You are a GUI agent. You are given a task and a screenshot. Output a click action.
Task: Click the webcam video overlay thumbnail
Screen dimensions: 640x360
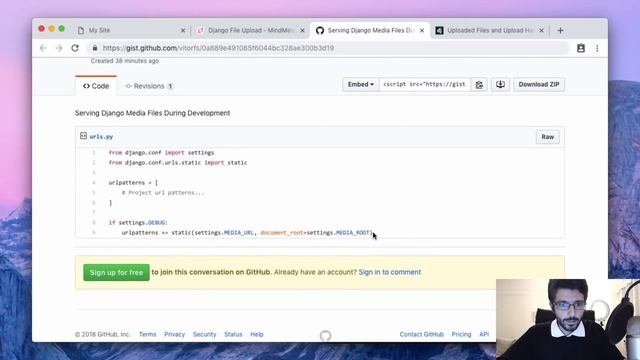(568, 319)
